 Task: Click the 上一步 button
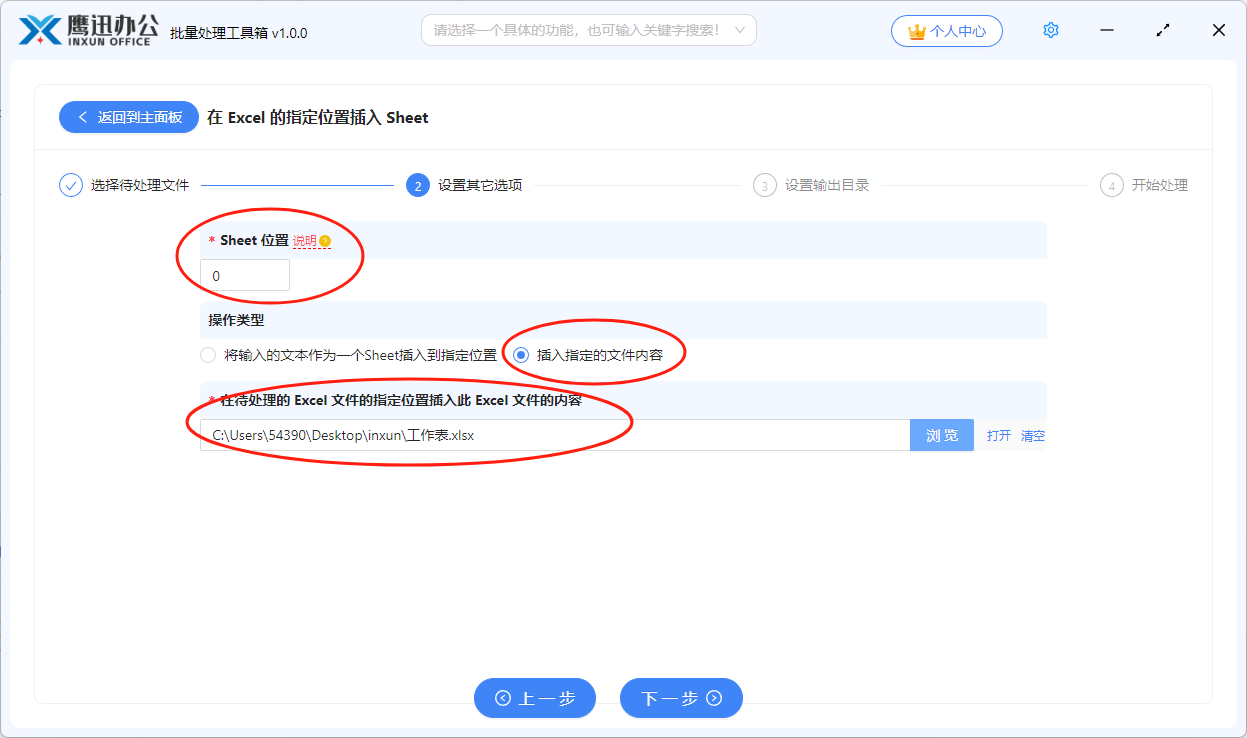(535, 698)
